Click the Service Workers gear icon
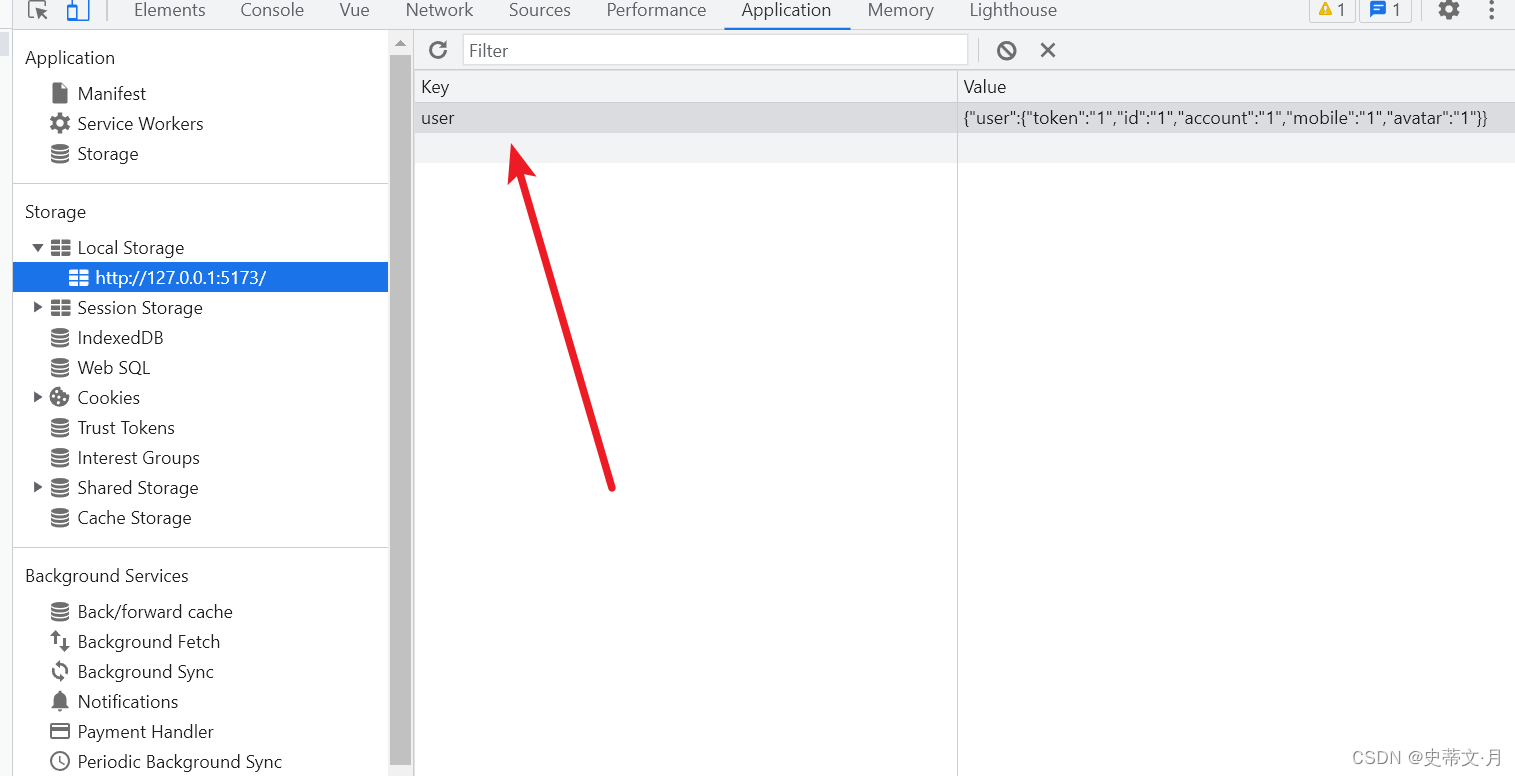Viewport: 1515px width, 776px height. [x=60, y=123]
